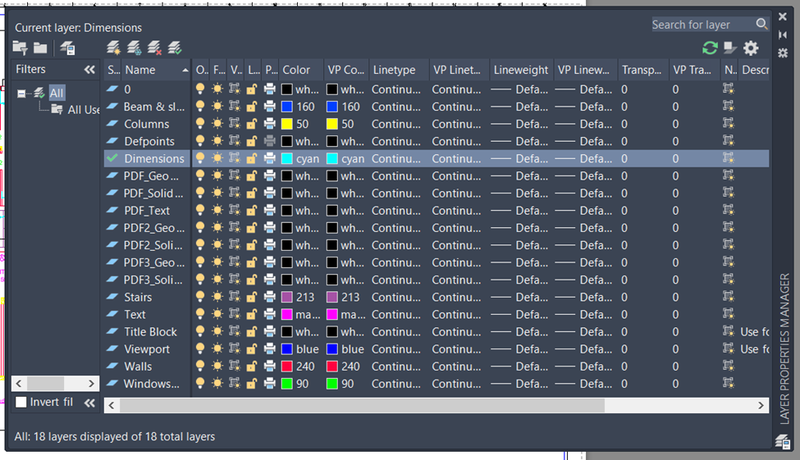Viewport: 800px width, 460px height.
Task: Click the layer list horizontal scrollbar thumb
Action: (362, 405)
